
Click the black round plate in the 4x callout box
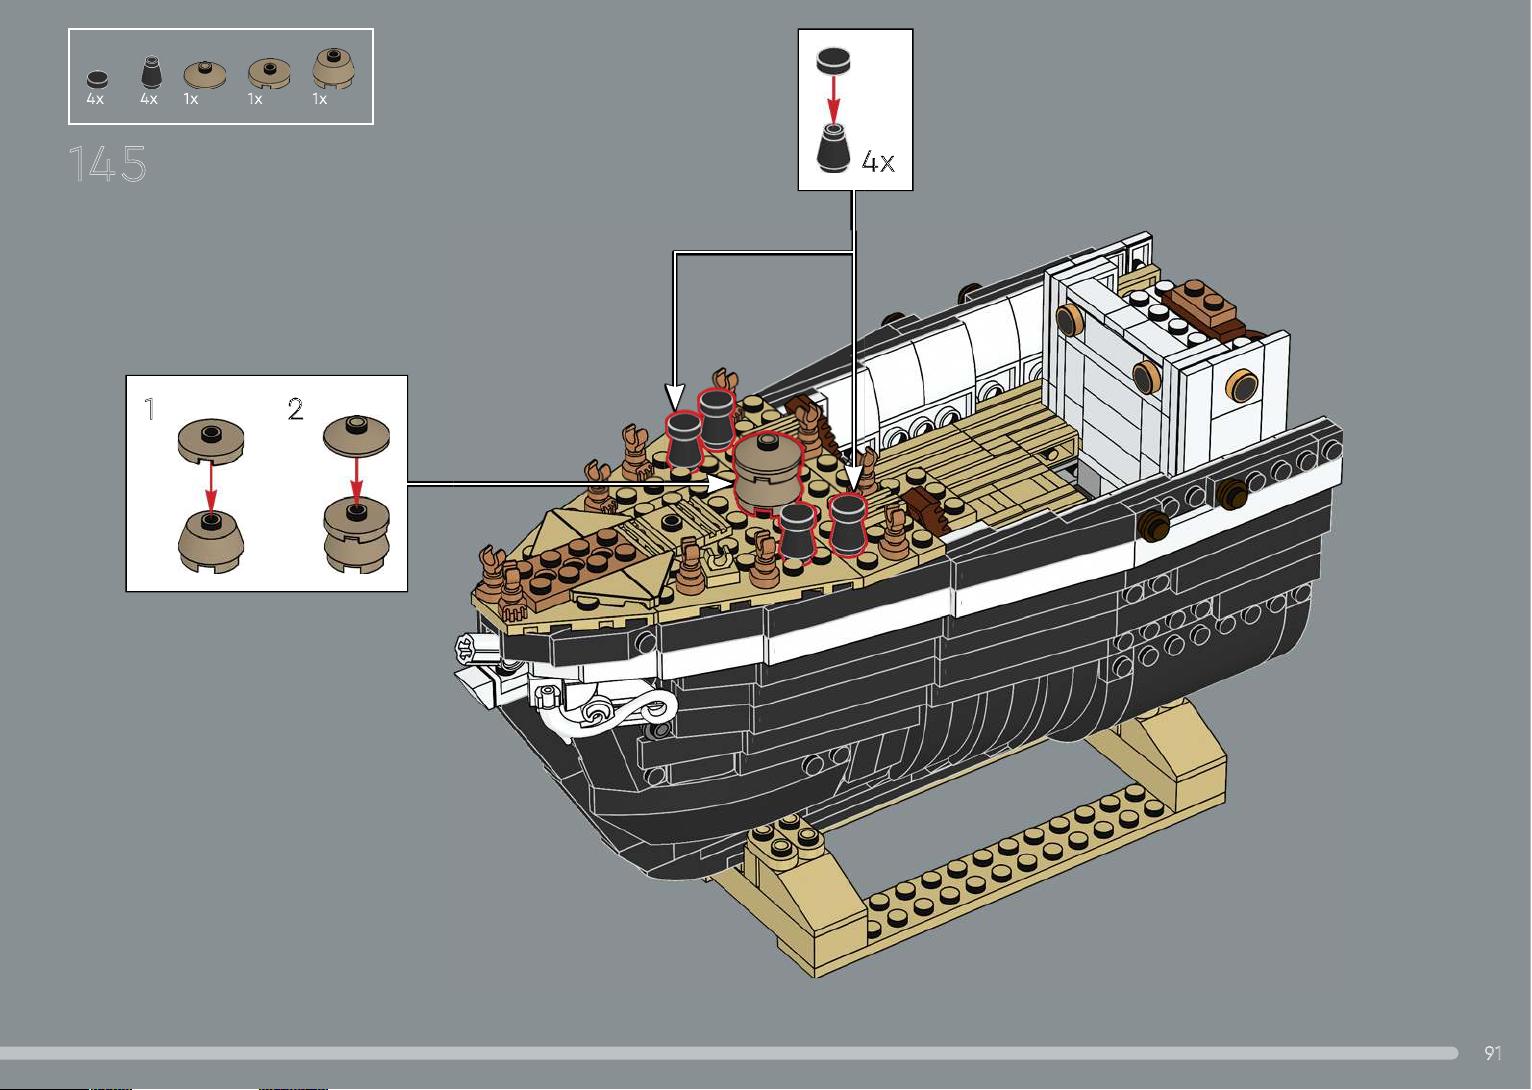point(833,60)
